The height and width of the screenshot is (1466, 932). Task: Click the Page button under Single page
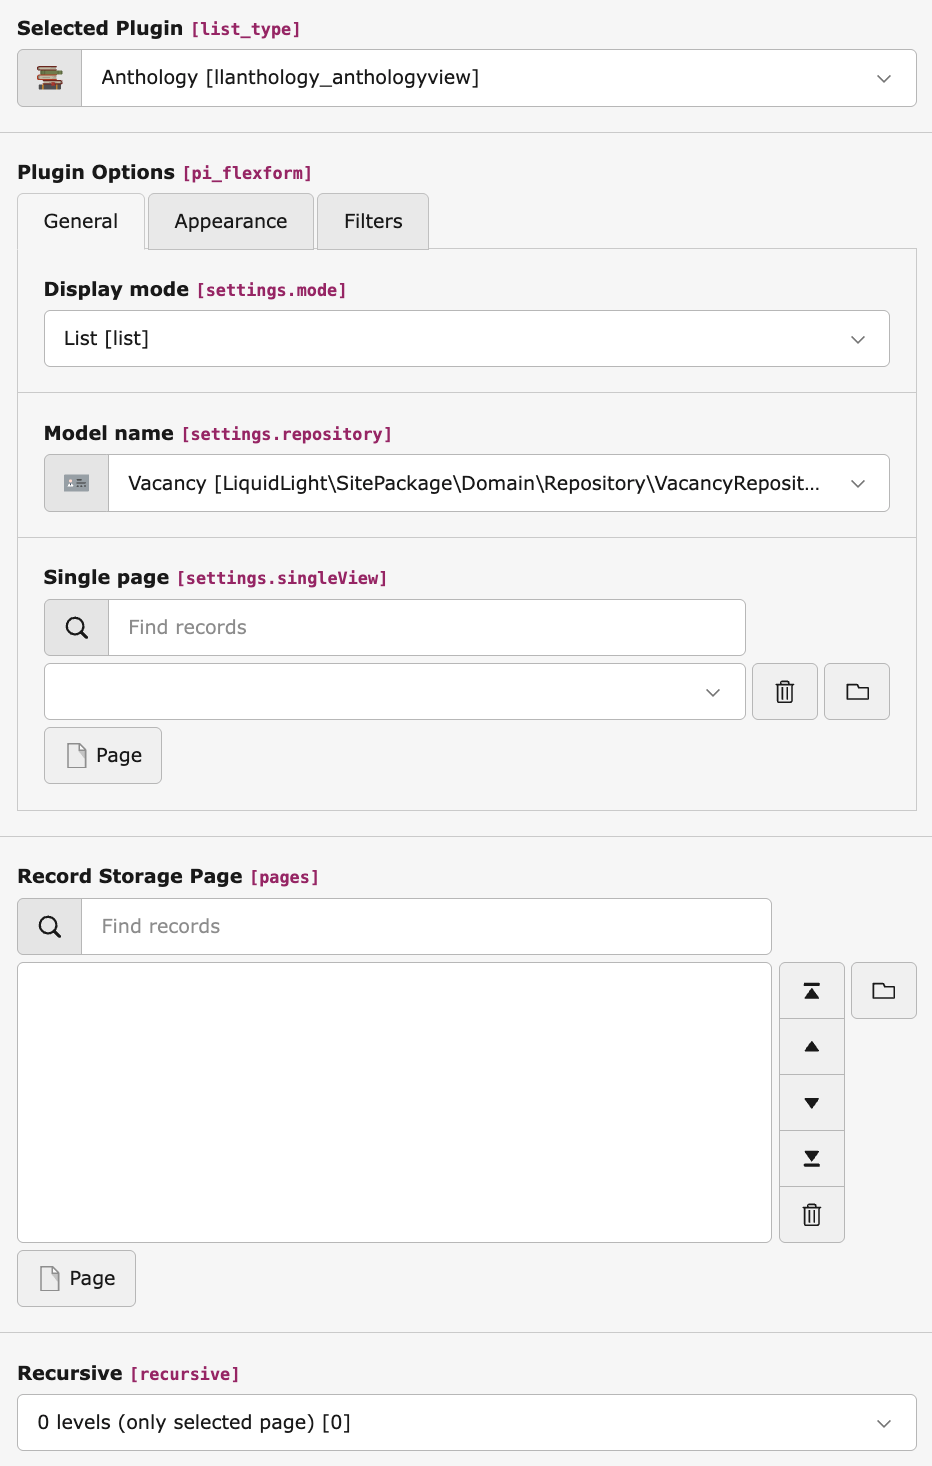coord(102,755)
